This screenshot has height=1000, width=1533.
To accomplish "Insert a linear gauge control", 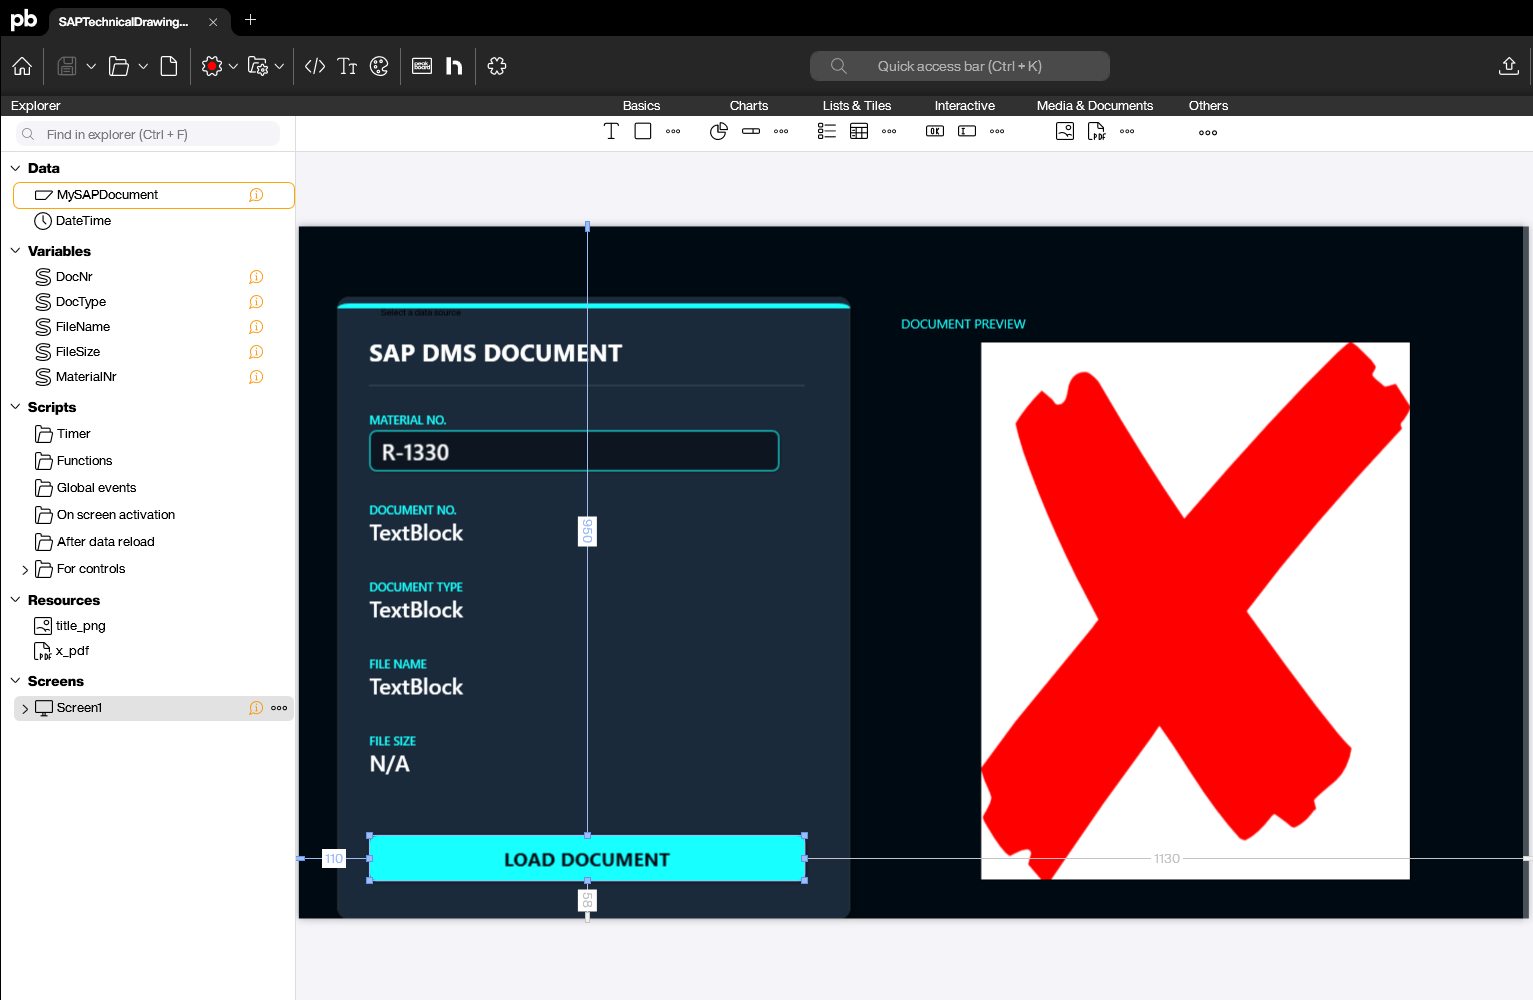I will (751, 131).
